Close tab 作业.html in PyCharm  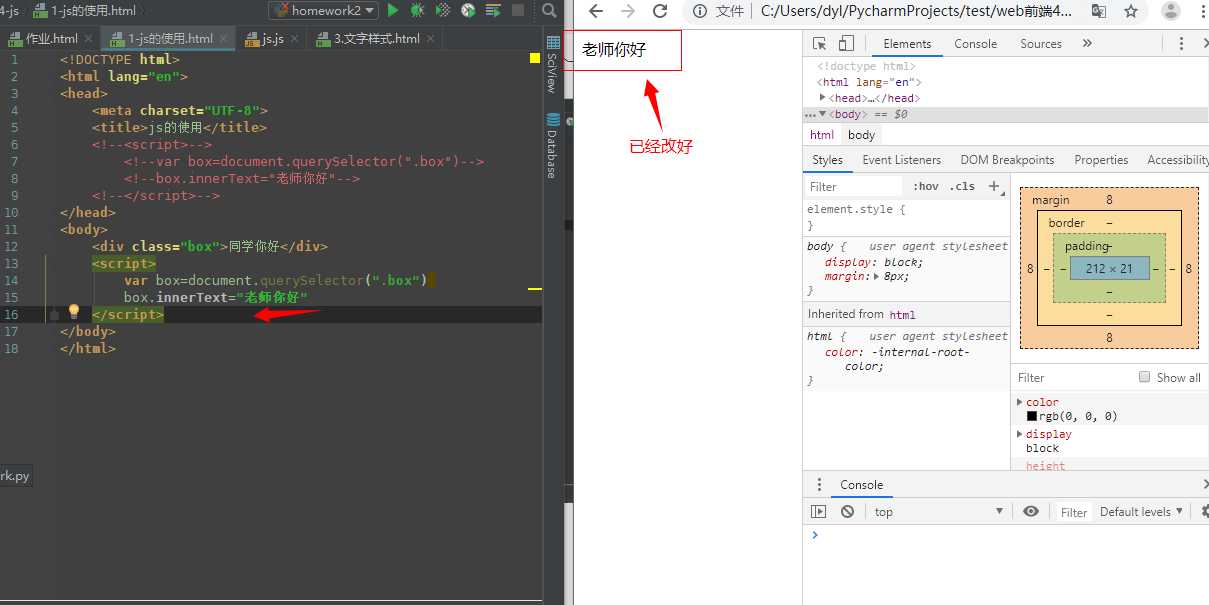click(90, 39)
